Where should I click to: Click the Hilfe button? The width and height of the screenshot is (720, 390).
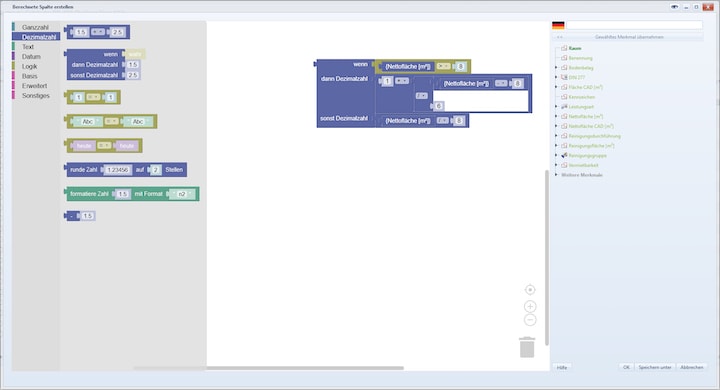coord(562,367)
